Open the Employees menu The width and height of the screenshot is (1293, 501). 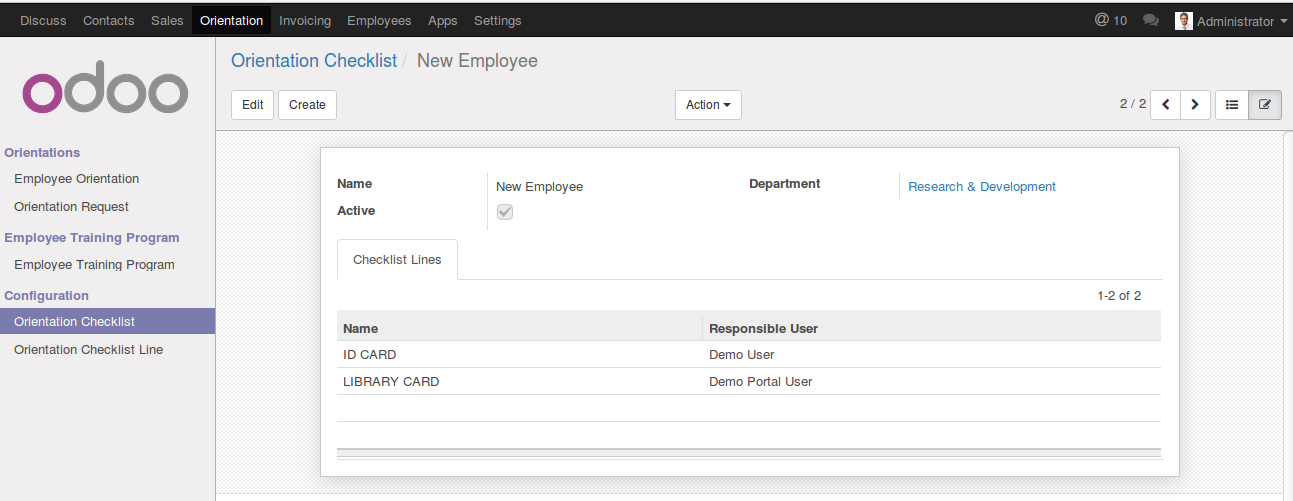(x=379, y=20)
